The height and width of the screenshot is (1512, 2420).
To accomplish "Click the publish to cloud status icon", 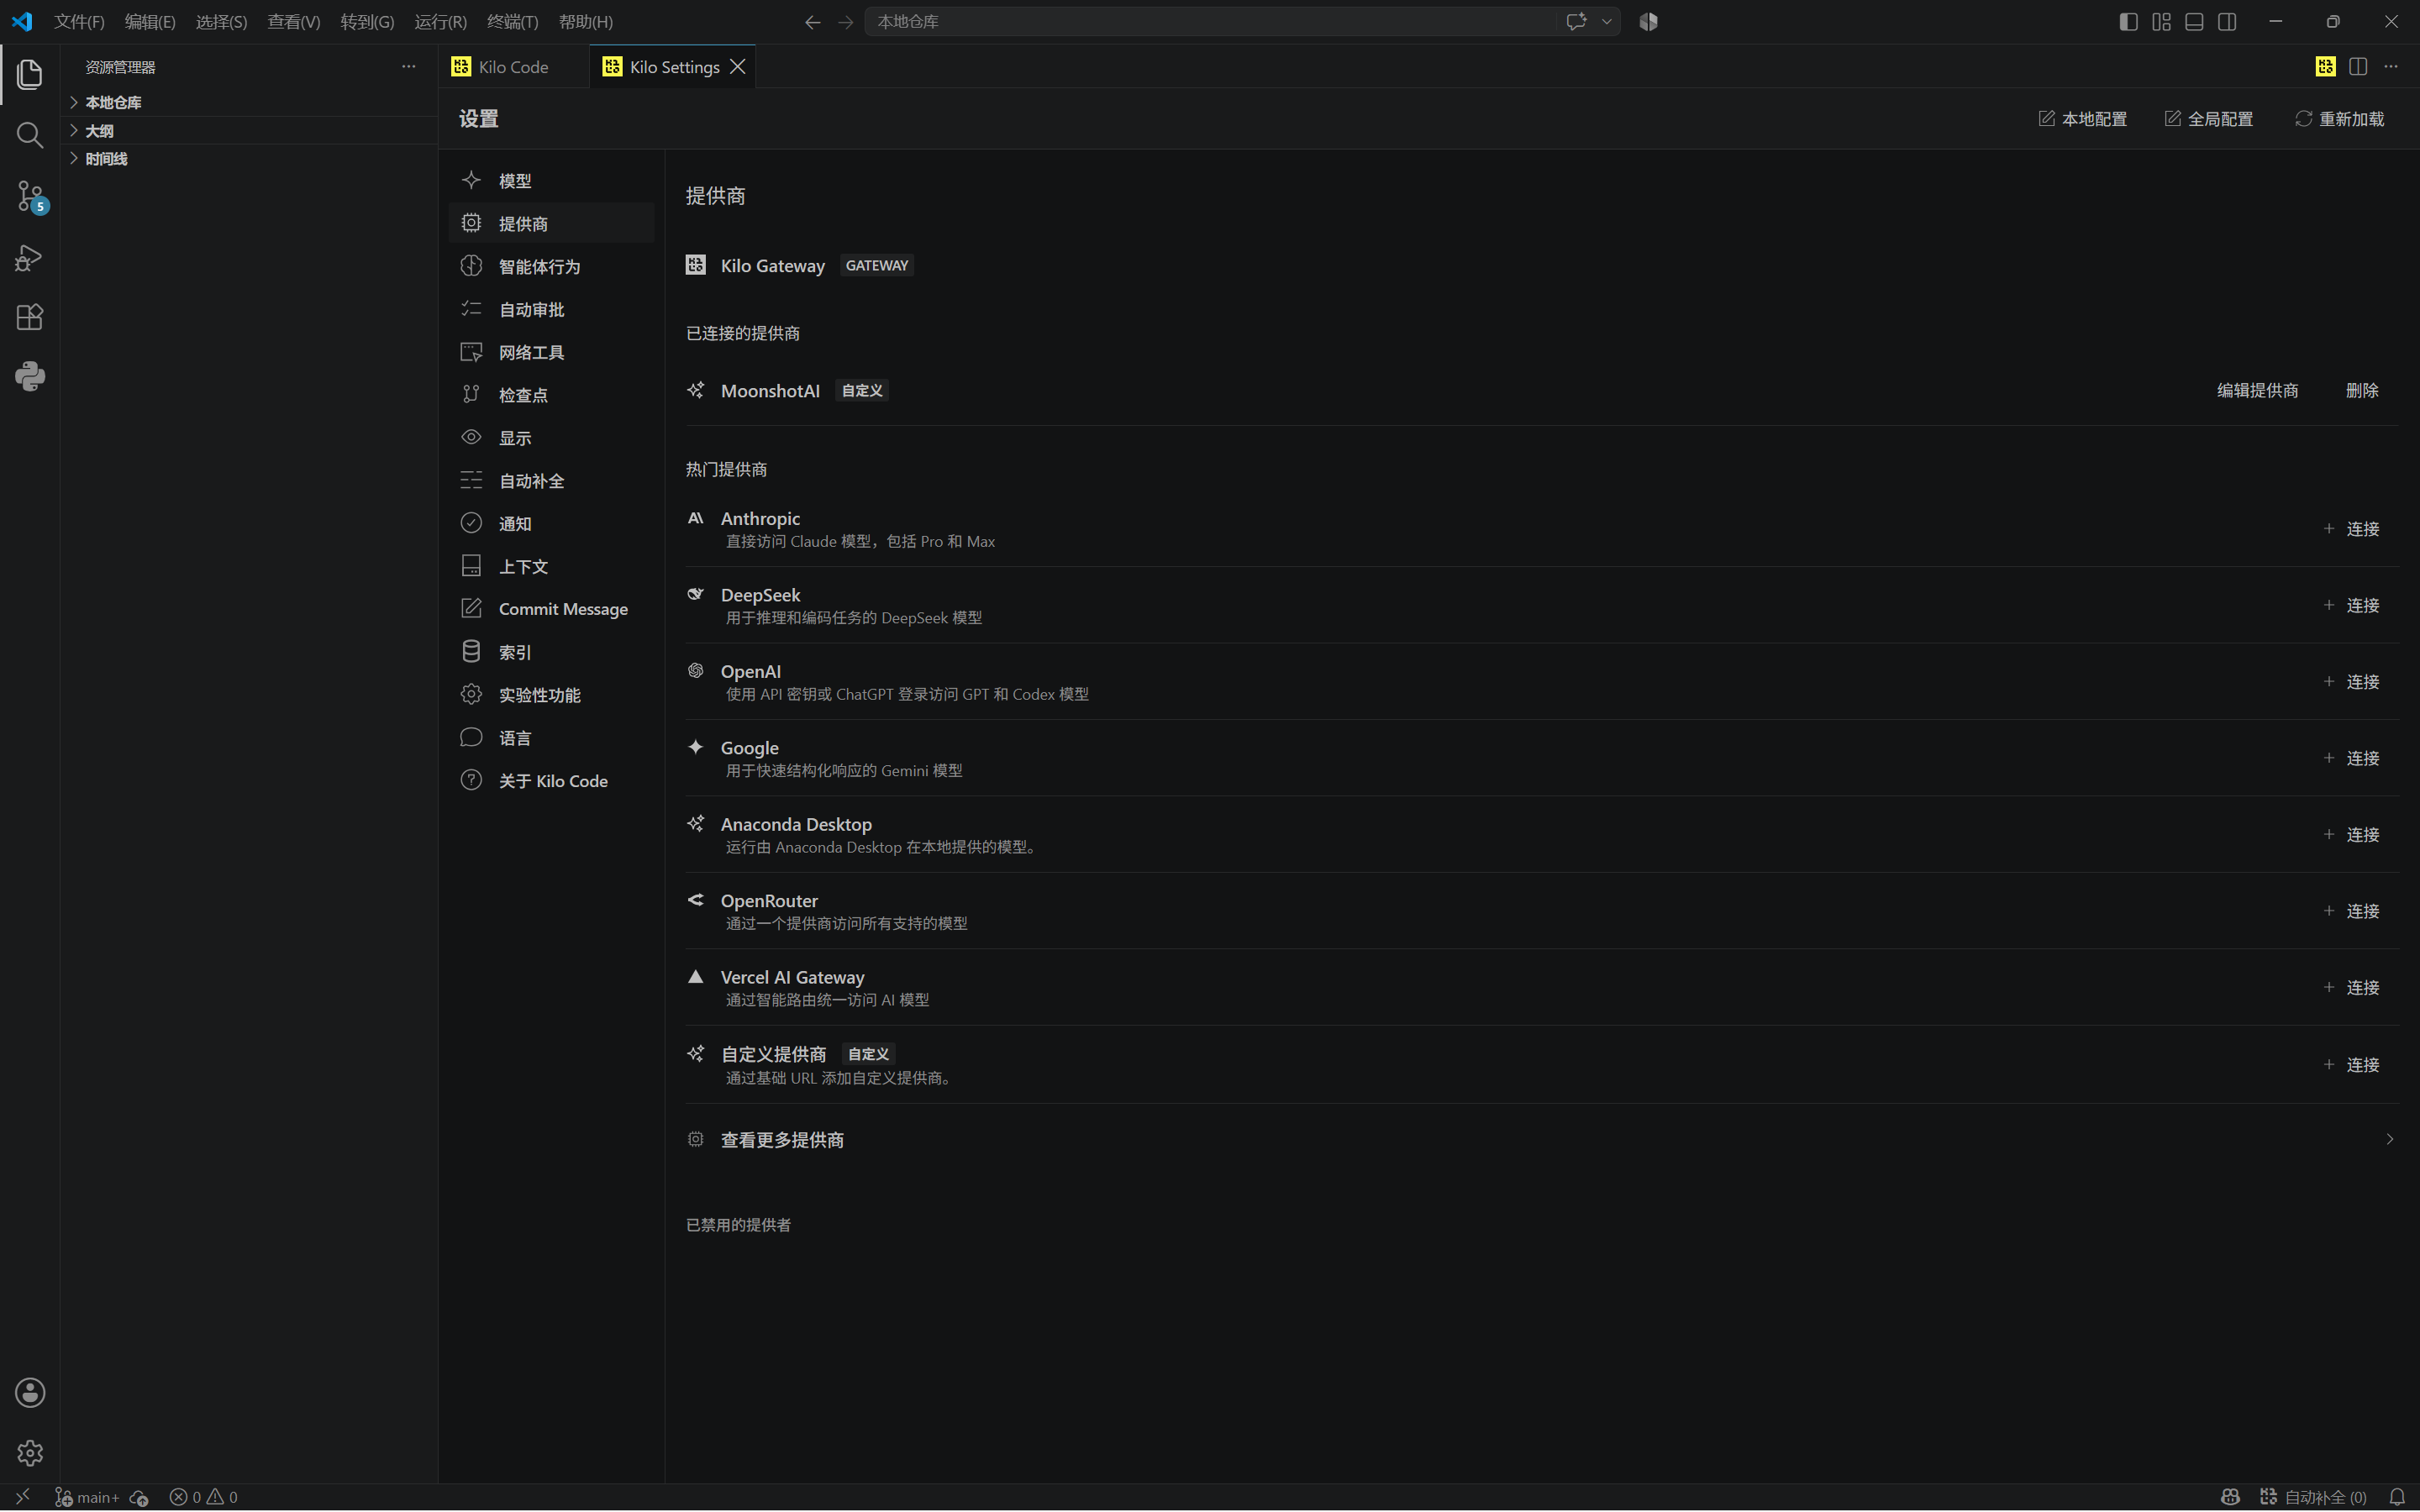I will [x=139, y=1497].
